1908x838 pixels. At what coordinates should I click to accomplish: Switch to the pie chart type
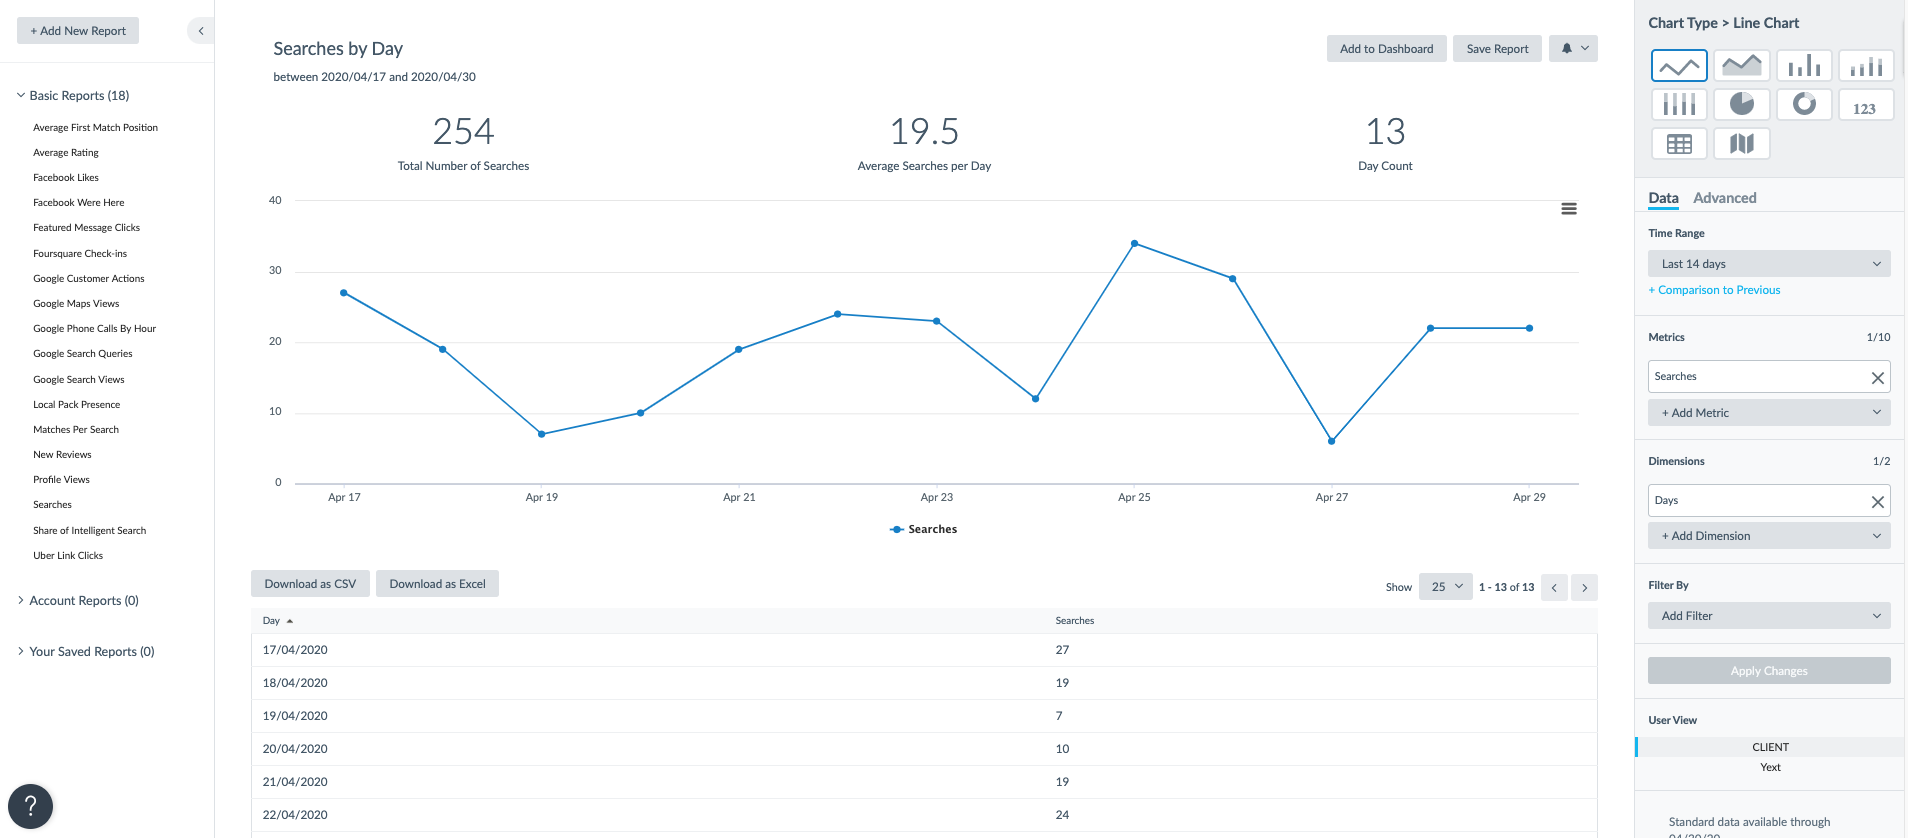[1741, 104]
